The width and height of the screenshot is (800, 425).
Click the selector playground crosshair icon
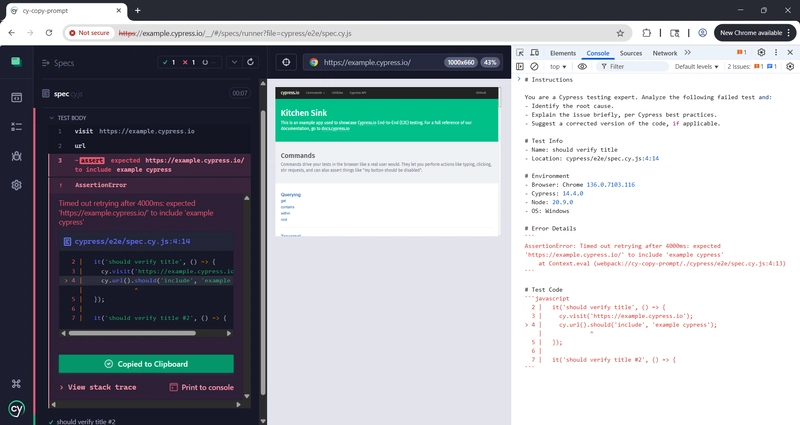[286, 62]
